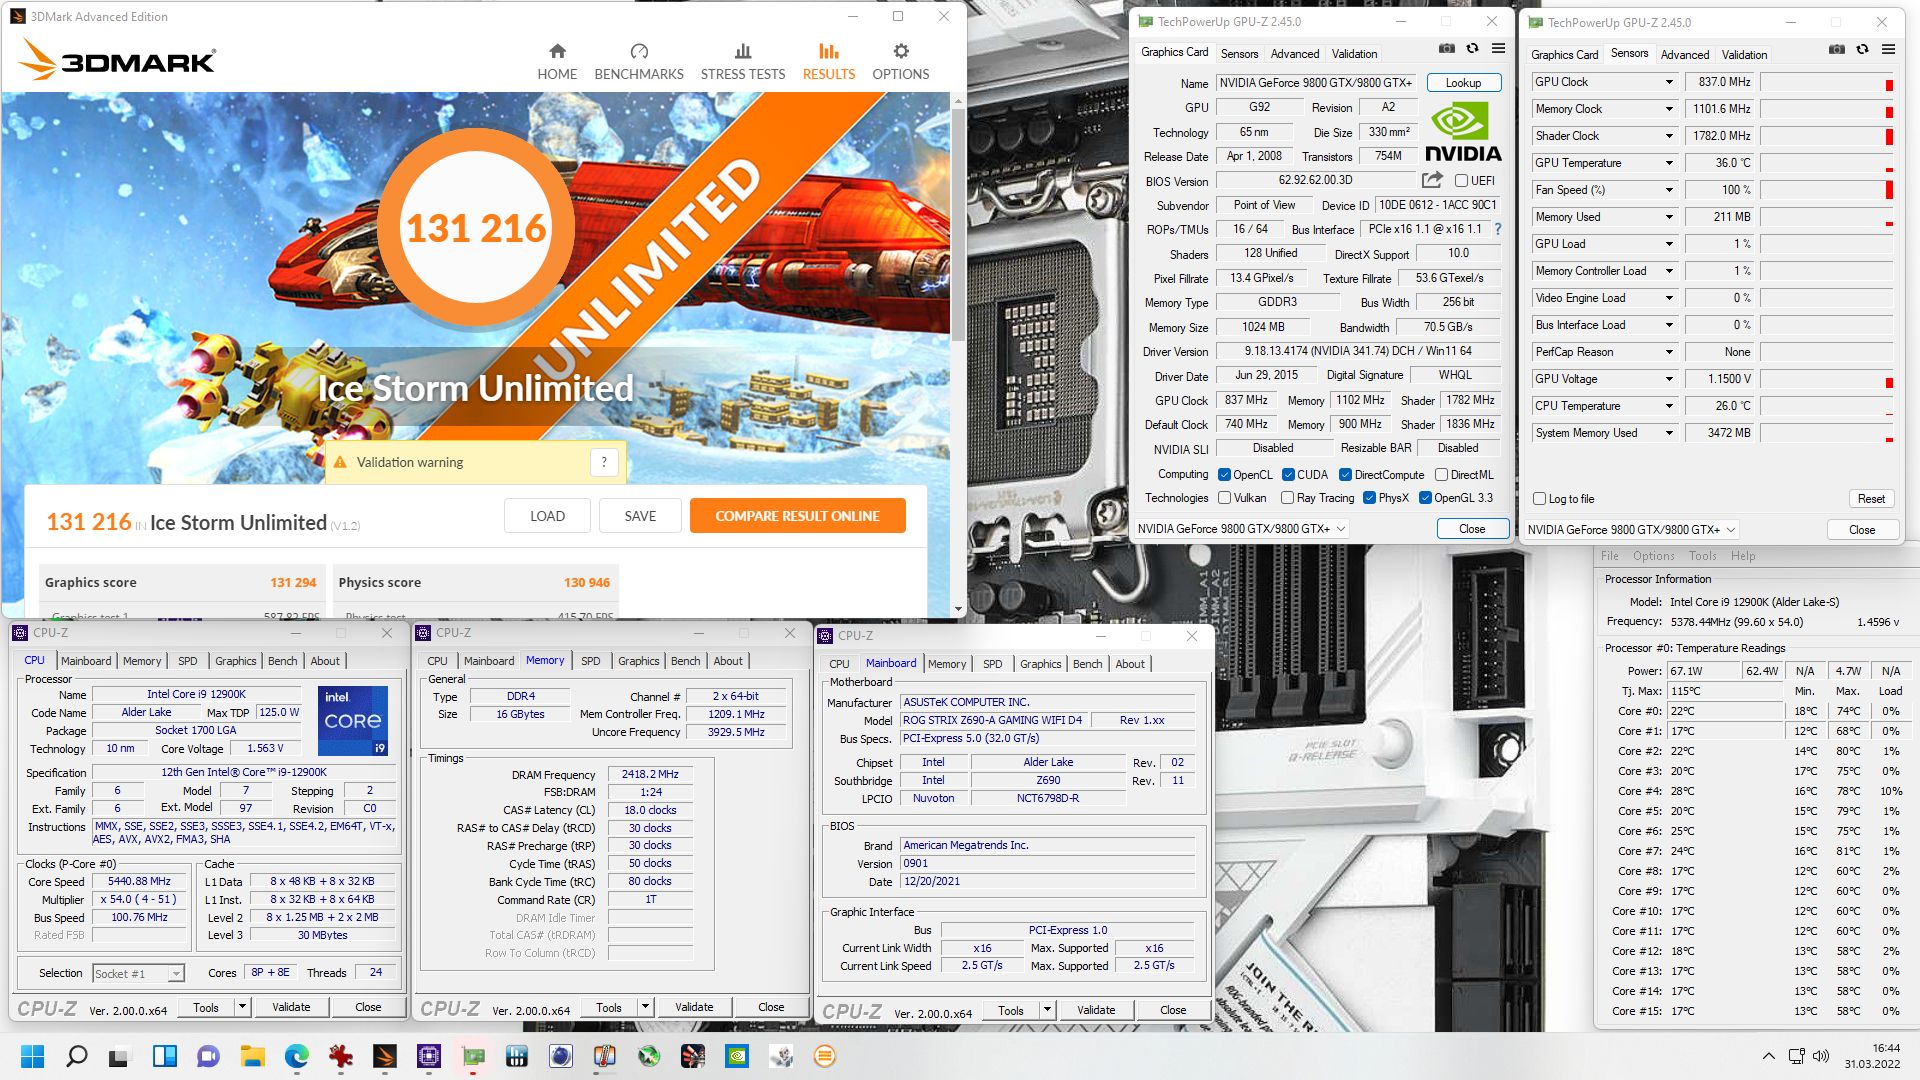Click the GPU Name field in GPU-Z

[1316, 83]
